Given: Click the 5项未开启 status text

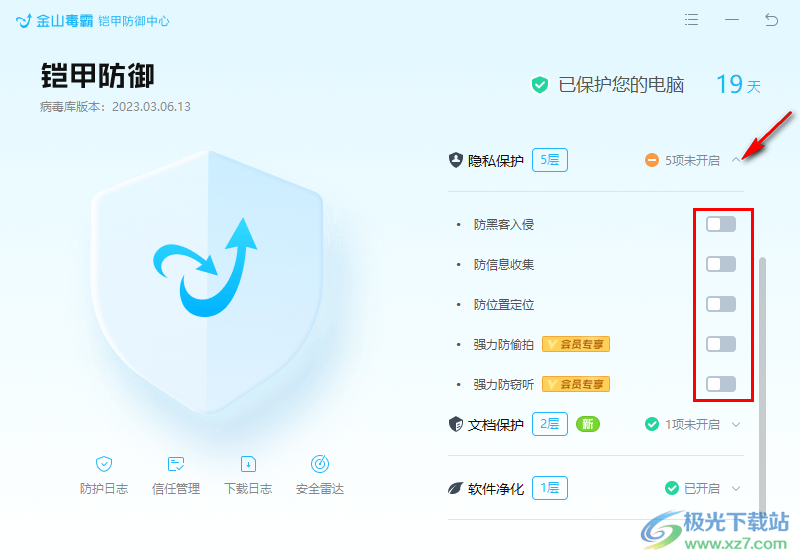Looking at the screenshot, I should pyautogui.click(x=692, y=161).
